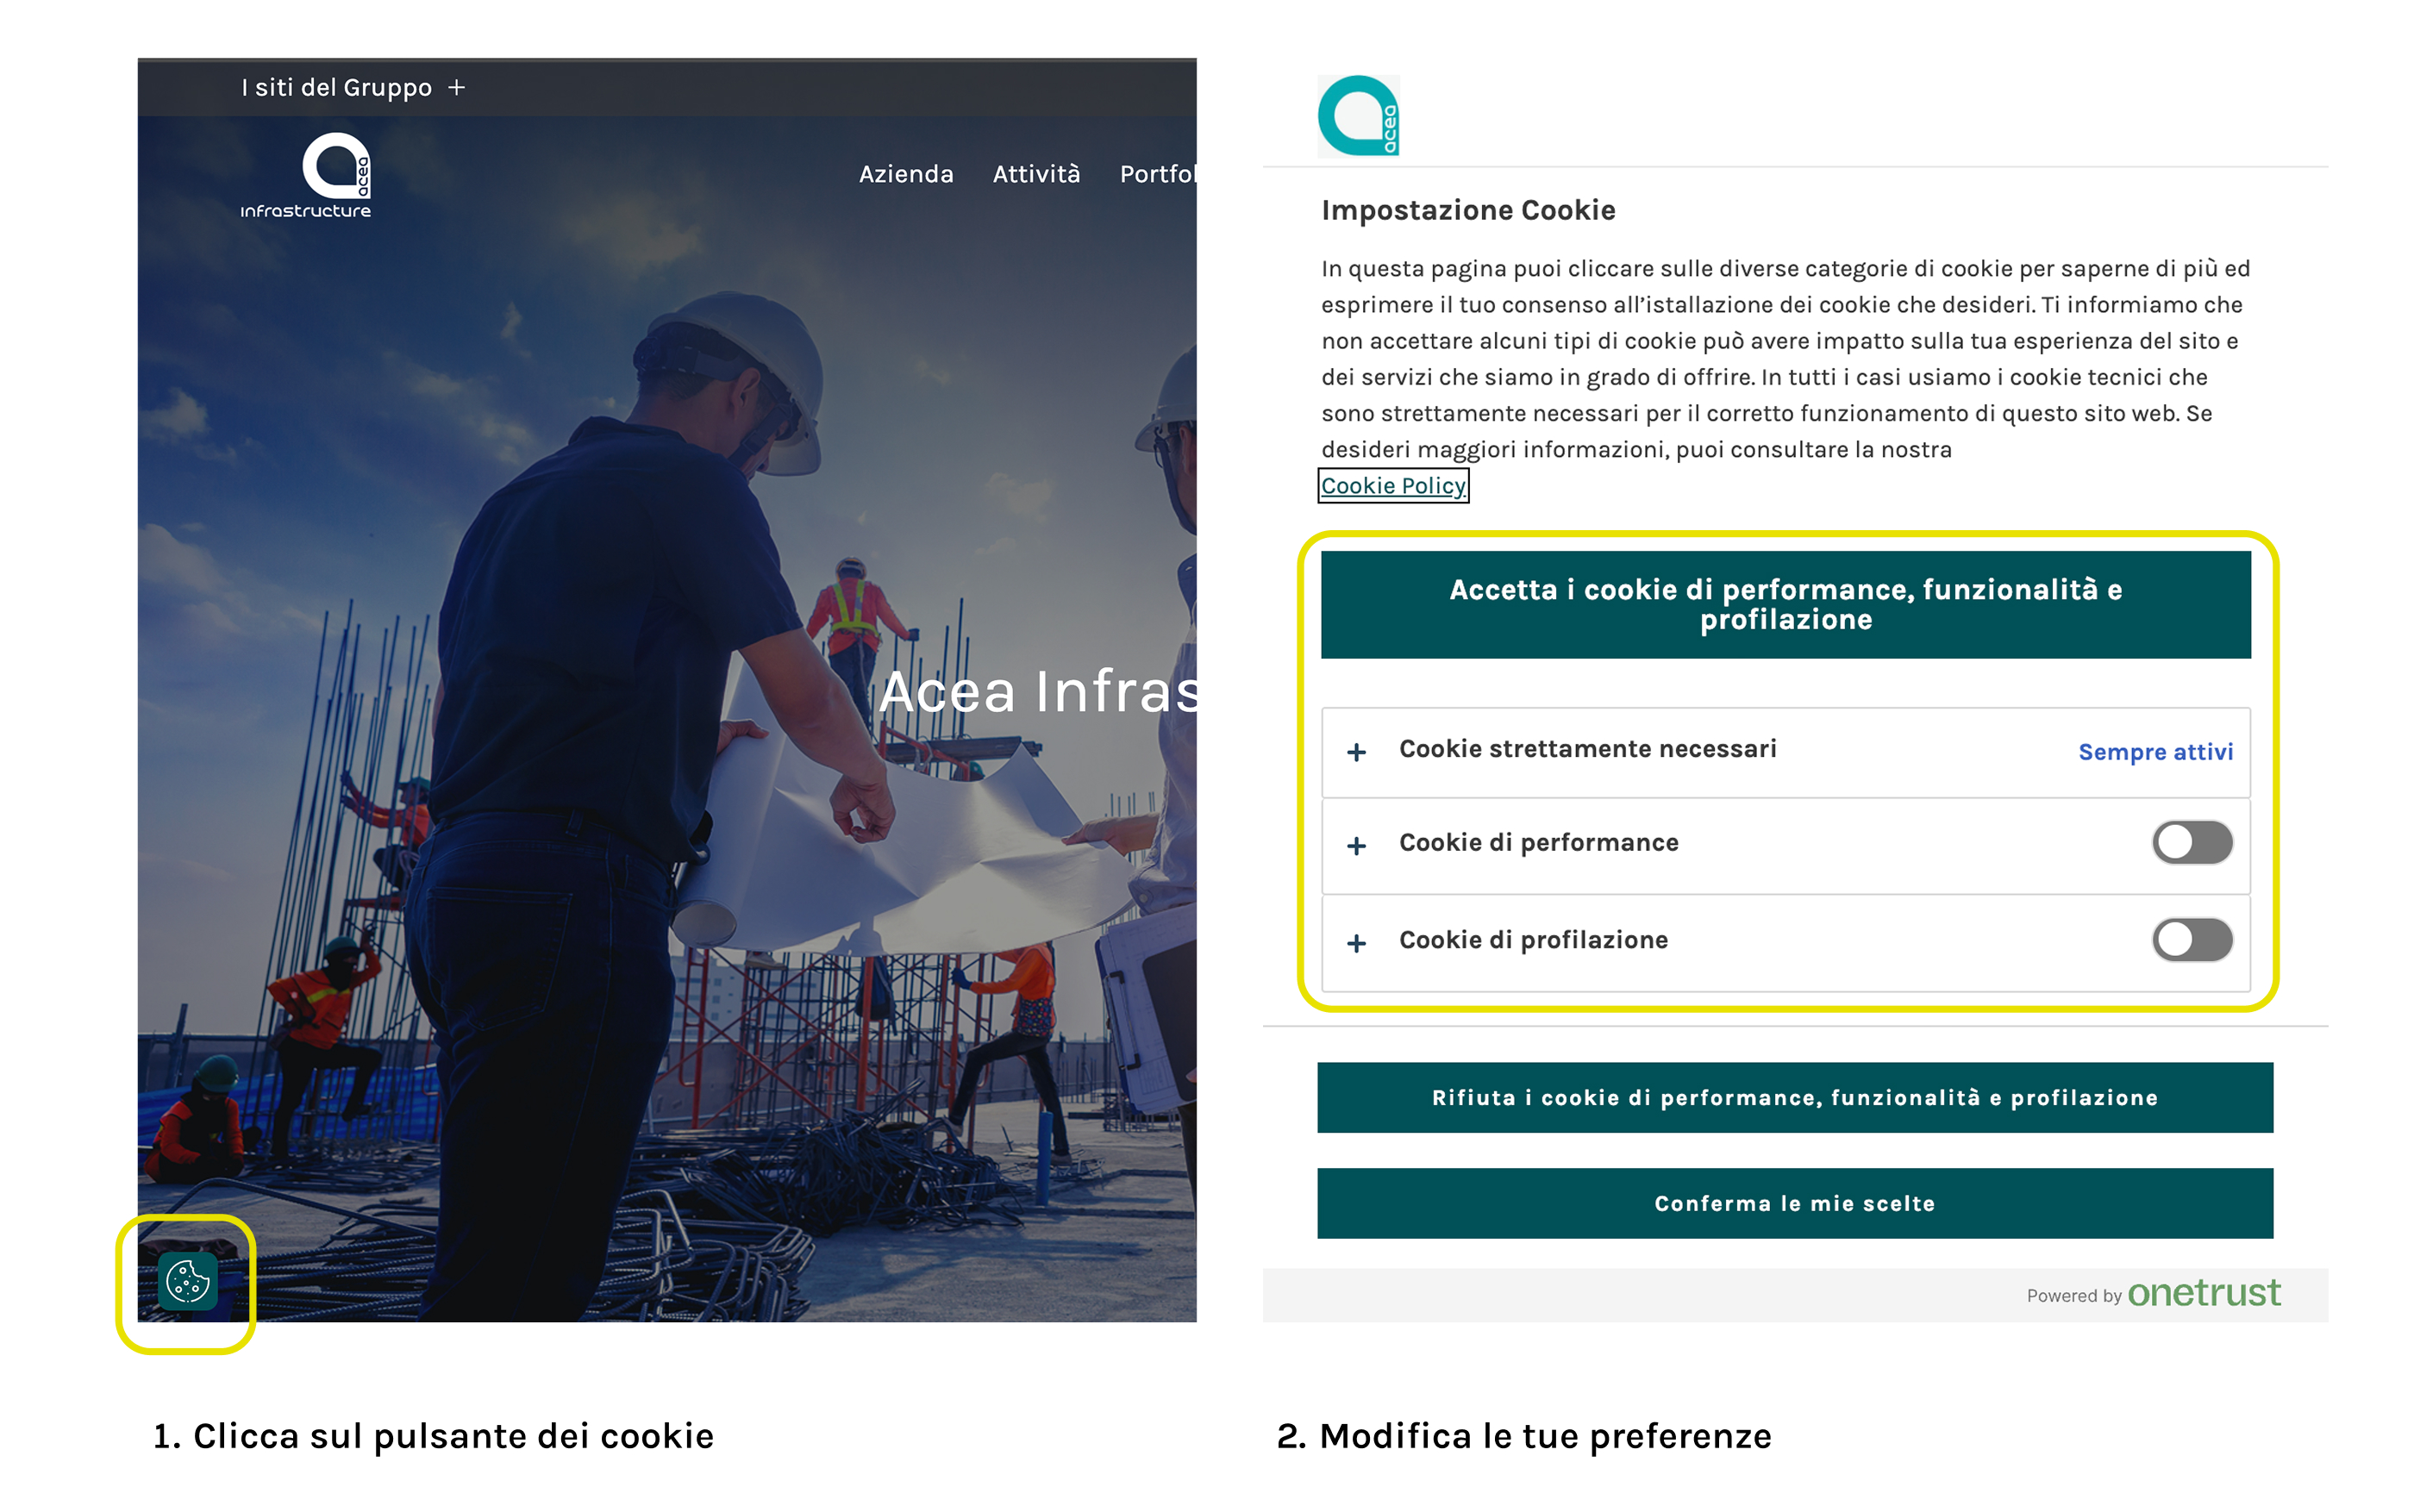Toggle the Cookie di profilazione switch
This screenshot has height=1512, width=2414.
click(2192, 940)
